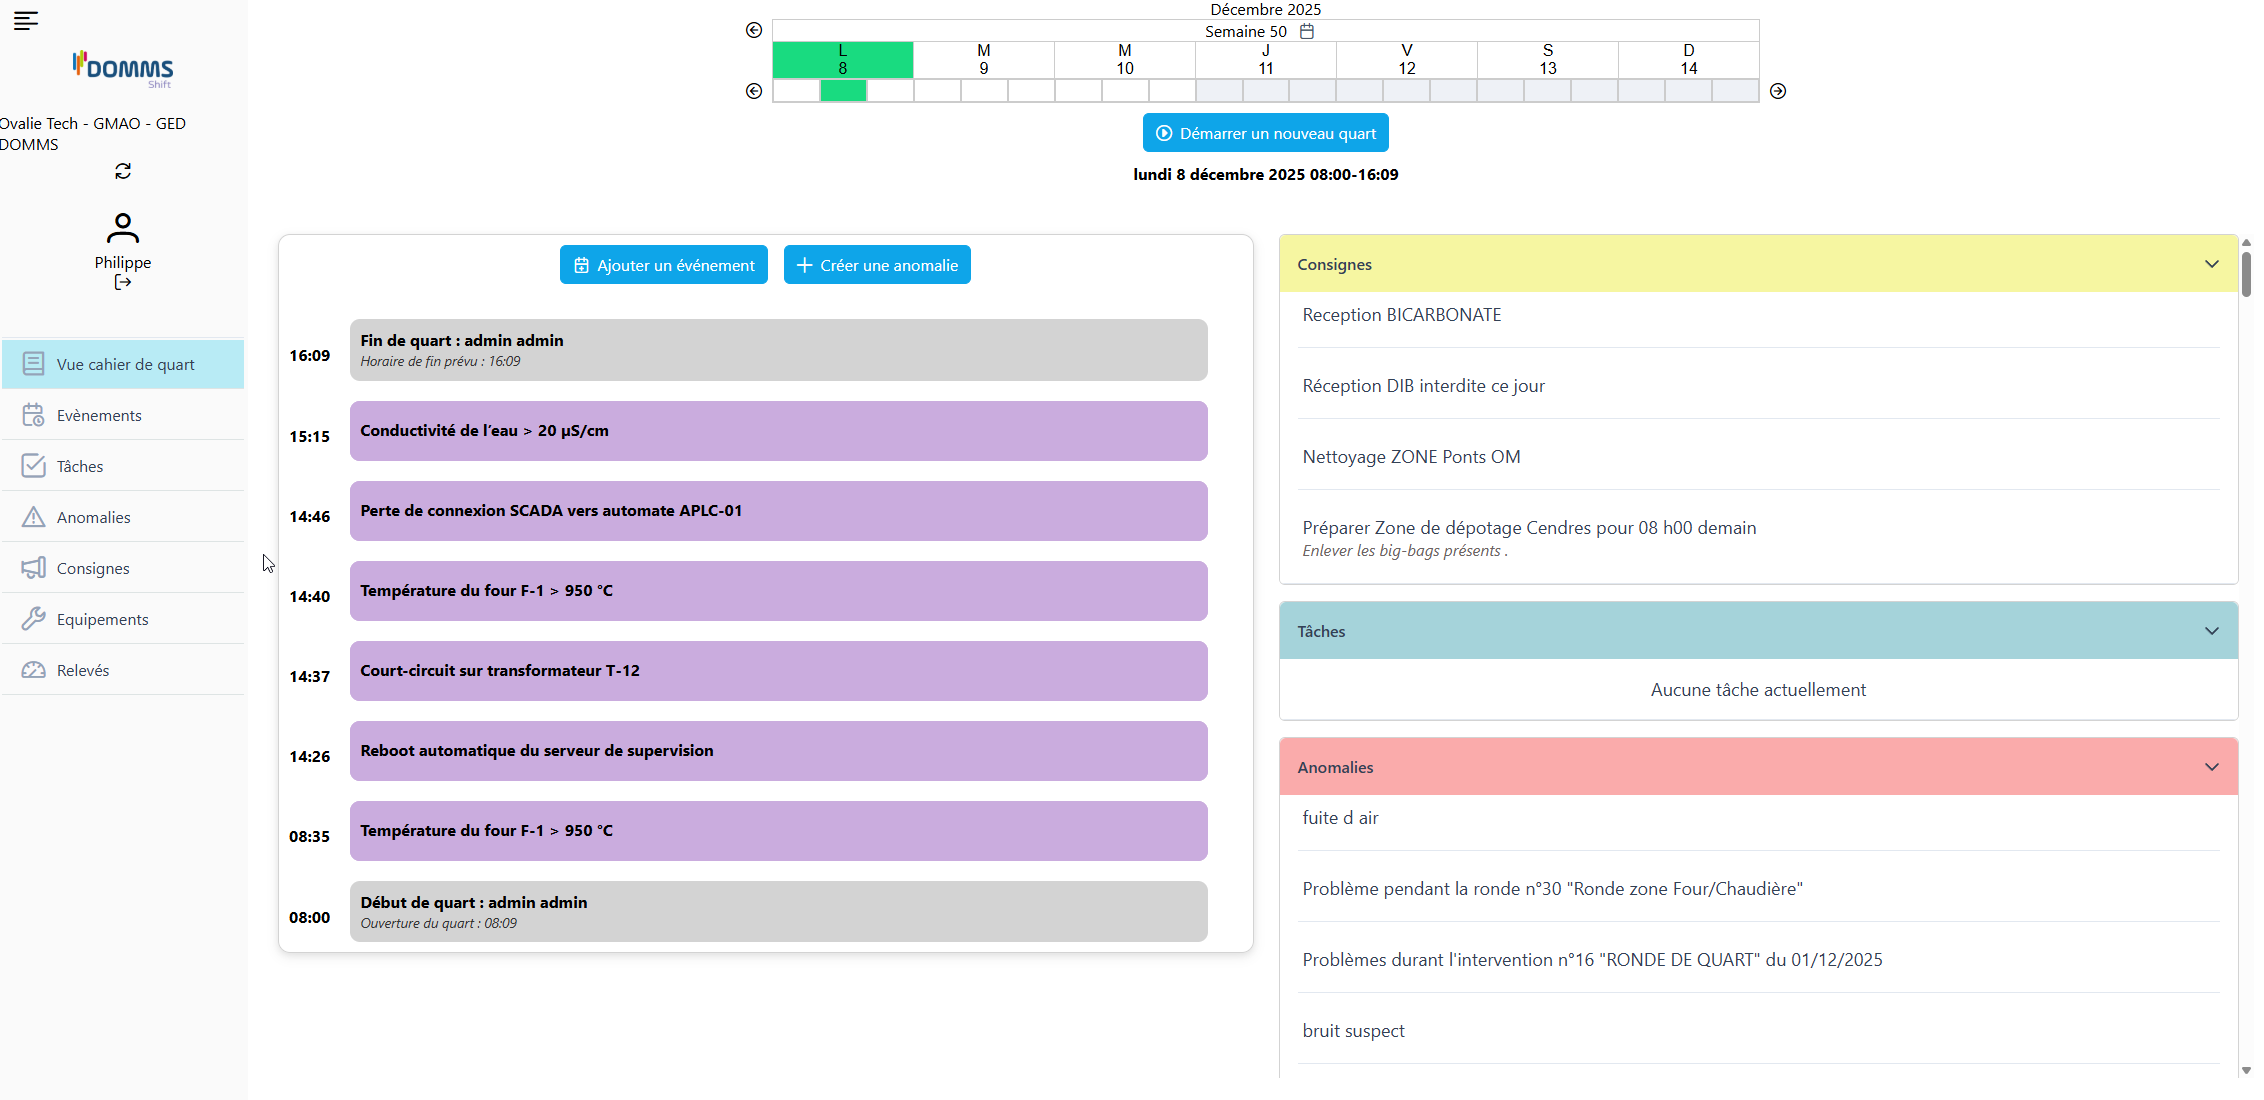Collapse the Consignes panel chevron

tap(2211, 264)
